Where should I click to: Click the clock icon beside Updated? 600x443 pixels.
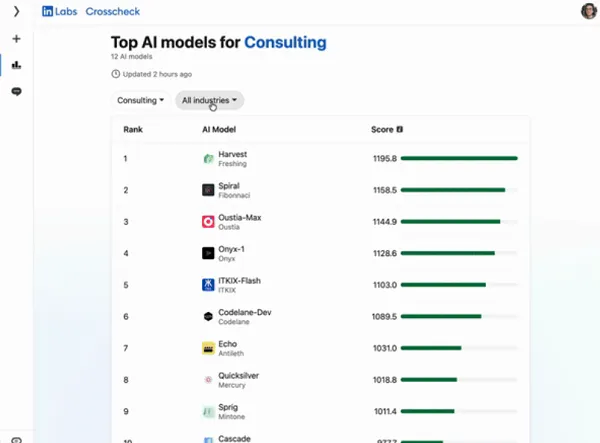[x=116, y=74]
